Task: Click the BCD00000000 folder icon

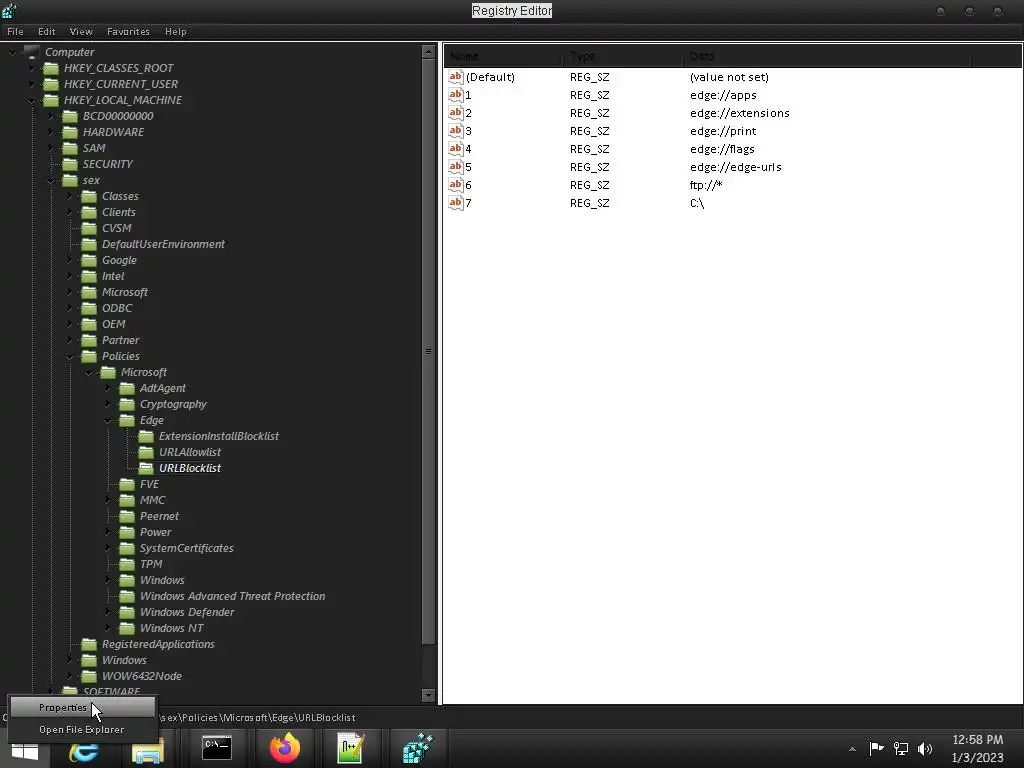Action: (70, 116)
